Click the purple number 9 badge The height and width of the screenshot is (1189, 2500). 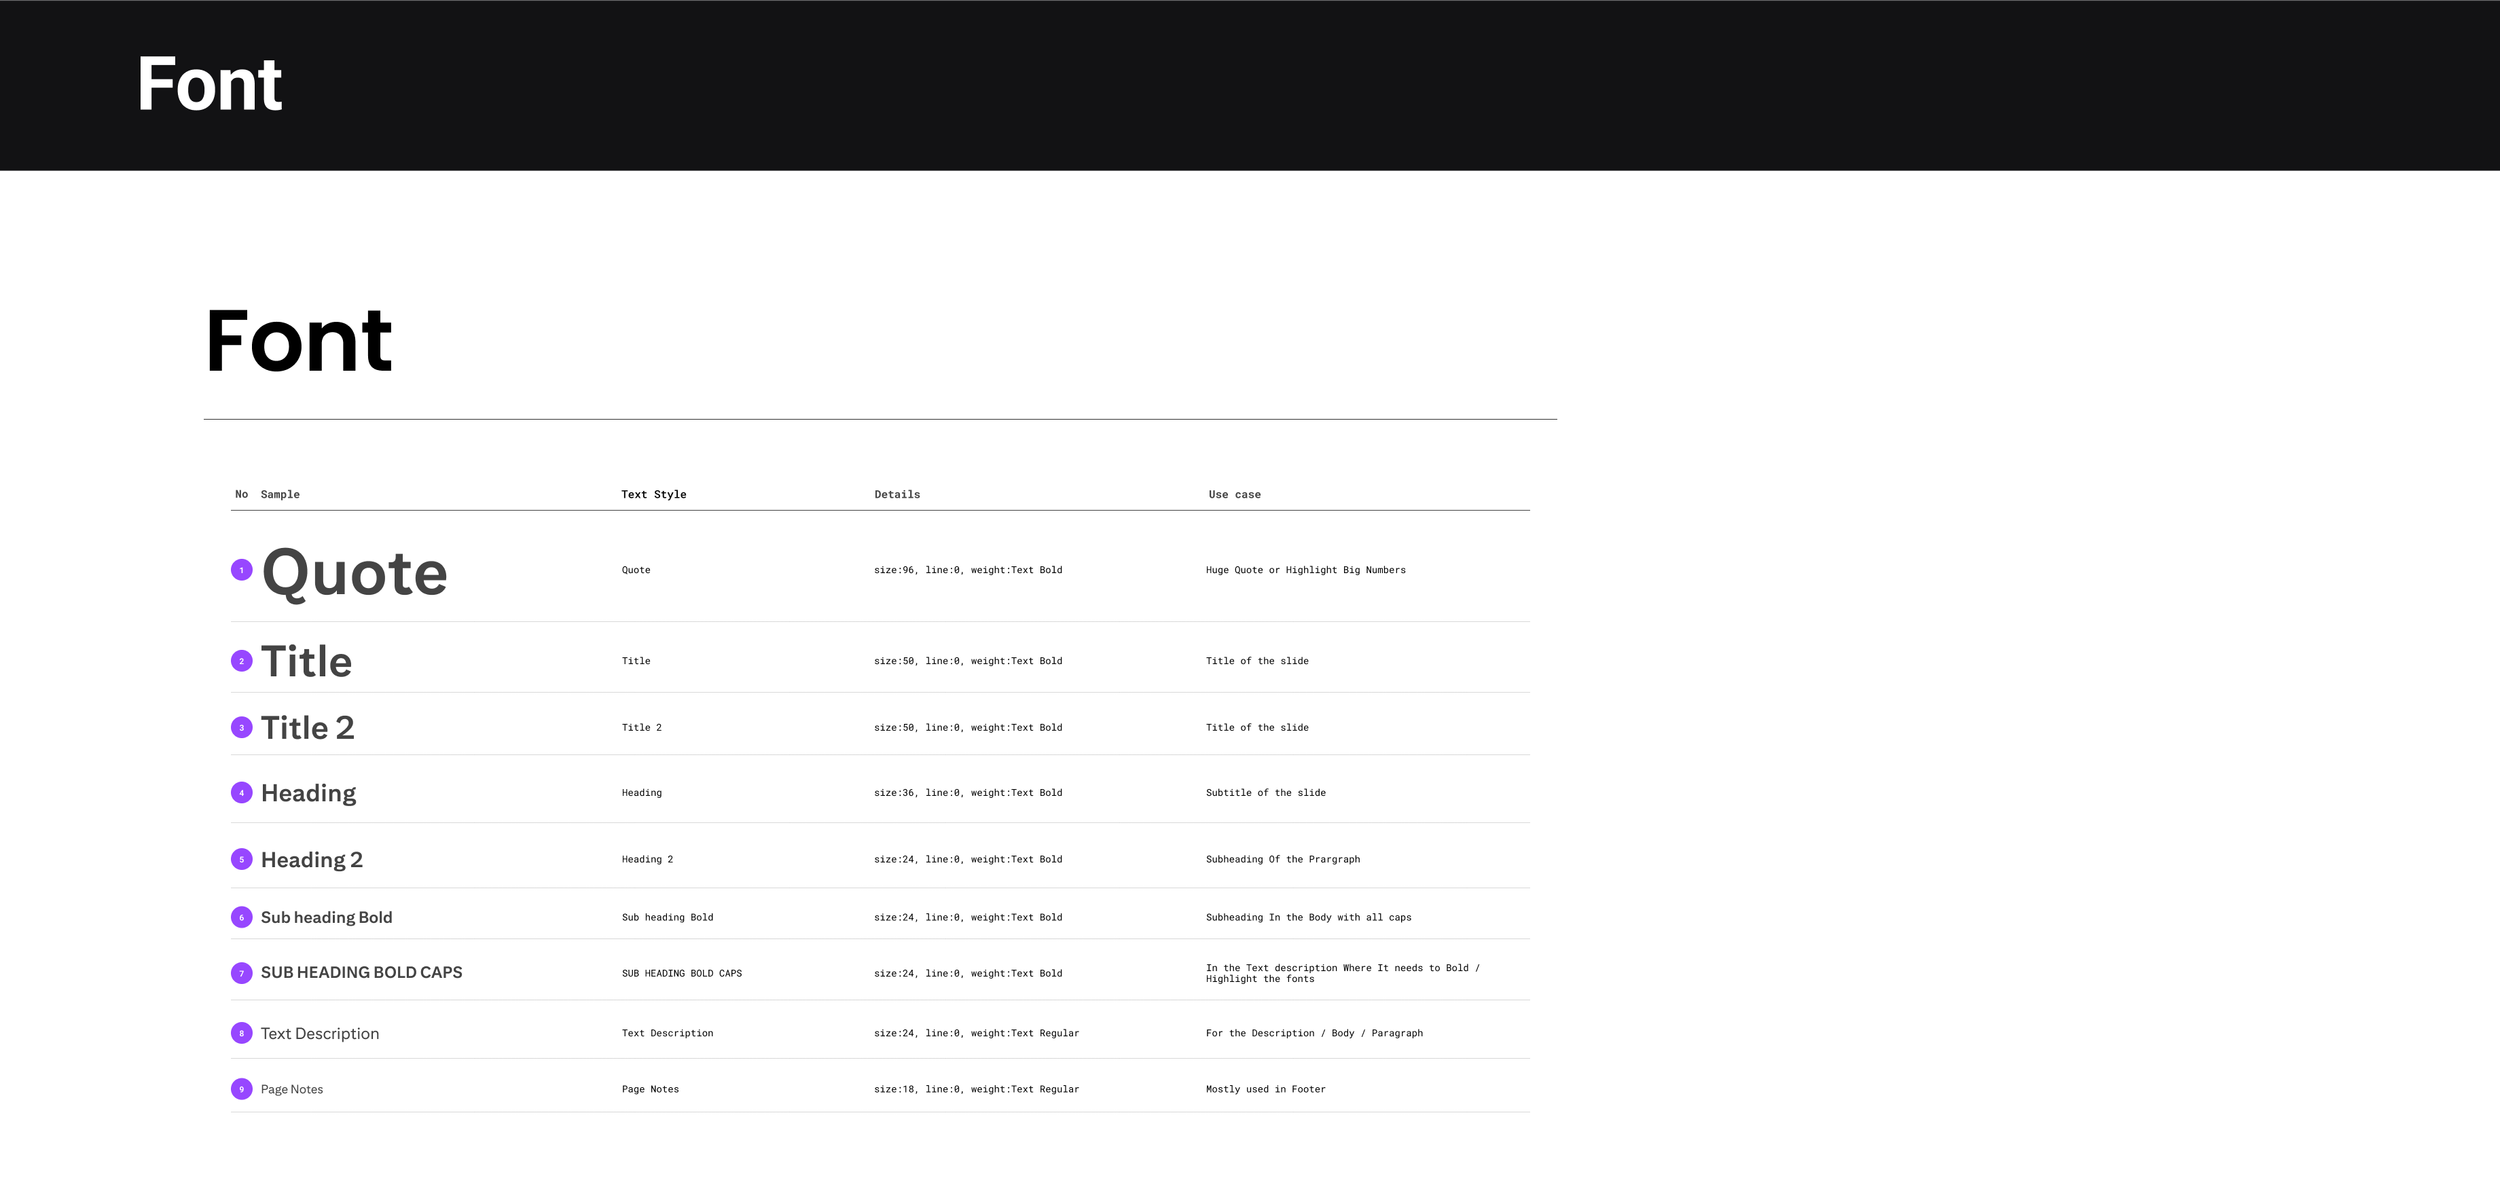tap(241, 1089)
